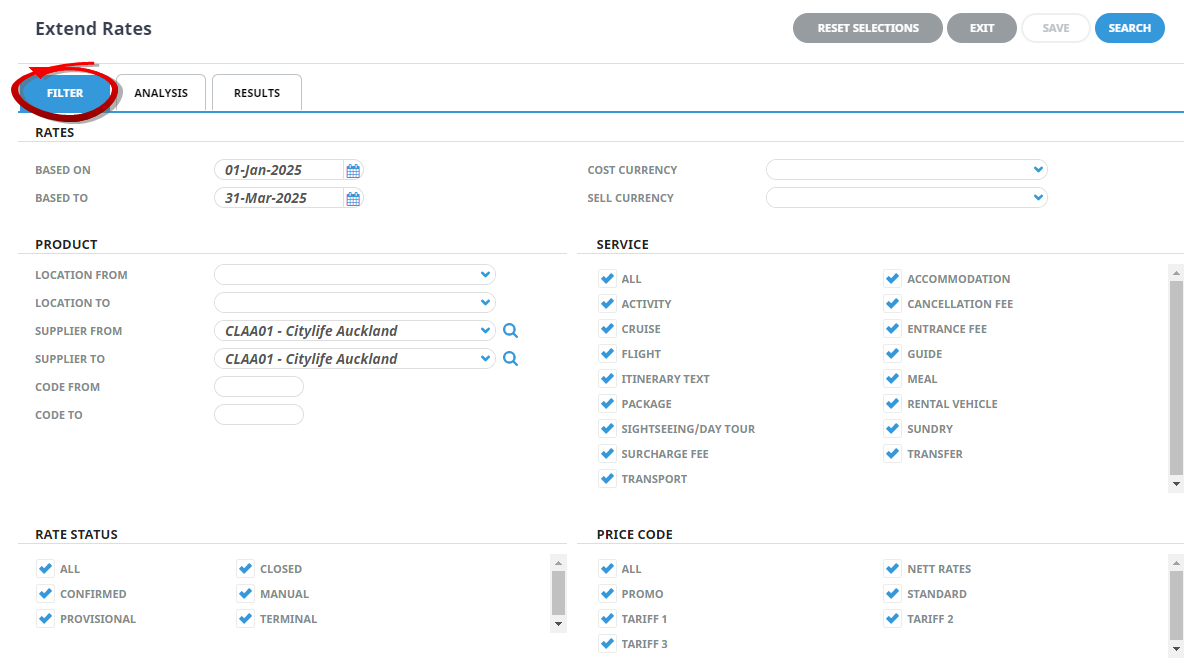
Task: Click the Supplier To search magnifier
Action: click(x=510, y=359)
